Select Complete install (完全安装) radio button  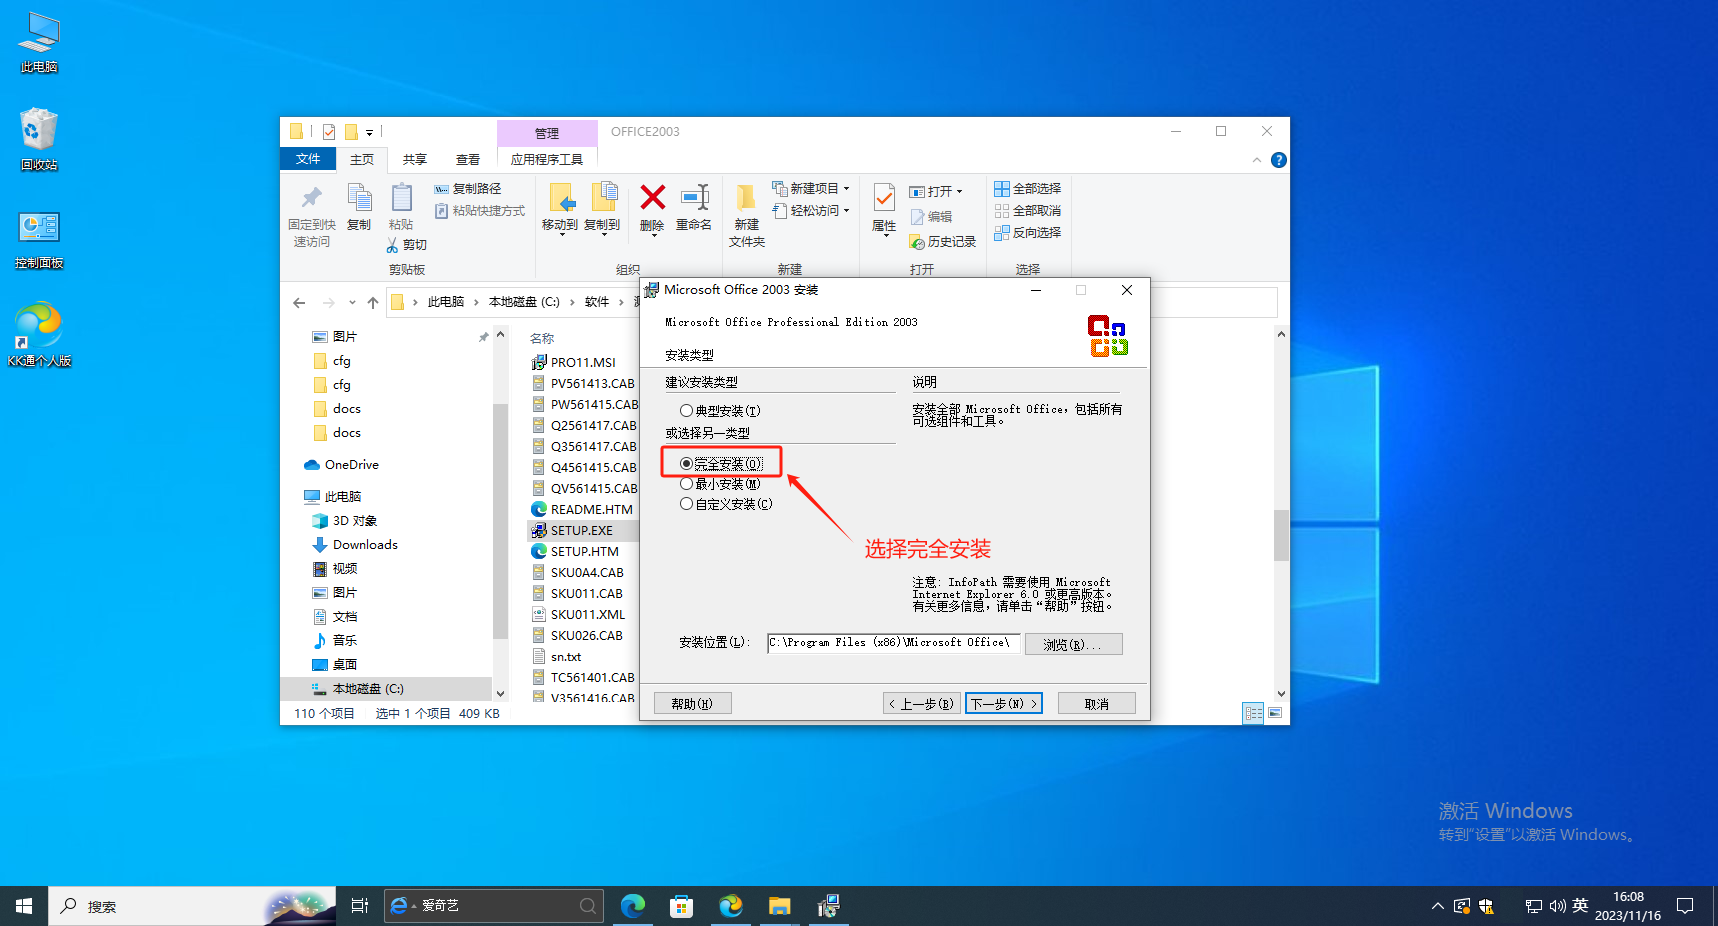click(x=686, y=464)
